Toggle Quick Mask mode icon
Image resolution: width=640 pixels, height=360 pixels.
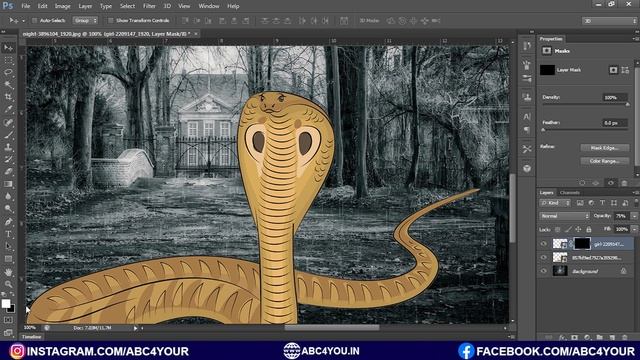click(x=8, y=320)
